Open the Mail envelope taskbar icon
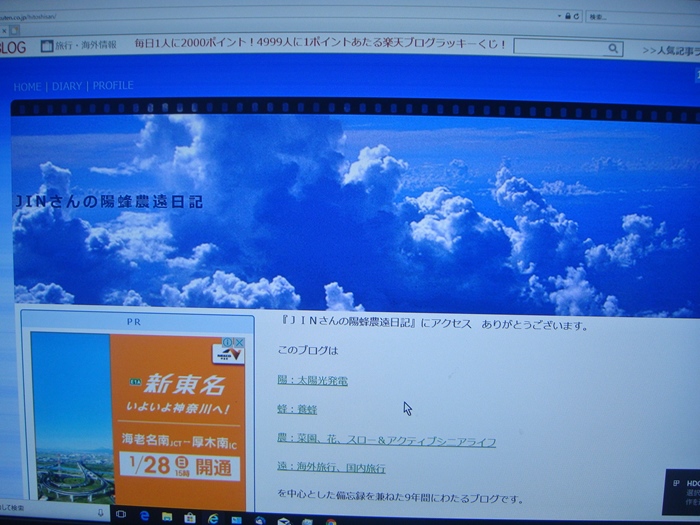Image resolution: width=700 pixels, height=525 pixels. (284, 521)
